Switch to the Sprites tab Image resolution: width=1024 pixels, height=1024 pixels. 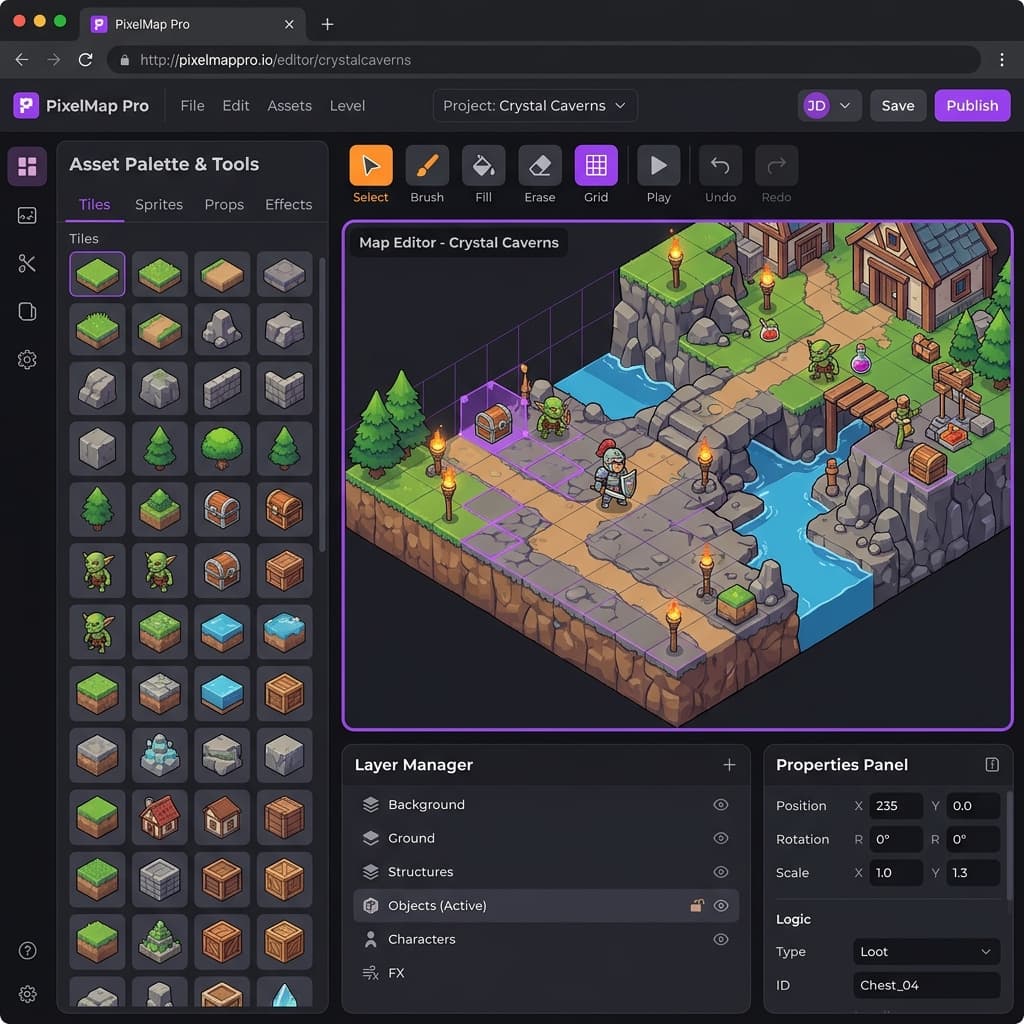point(159,204)
